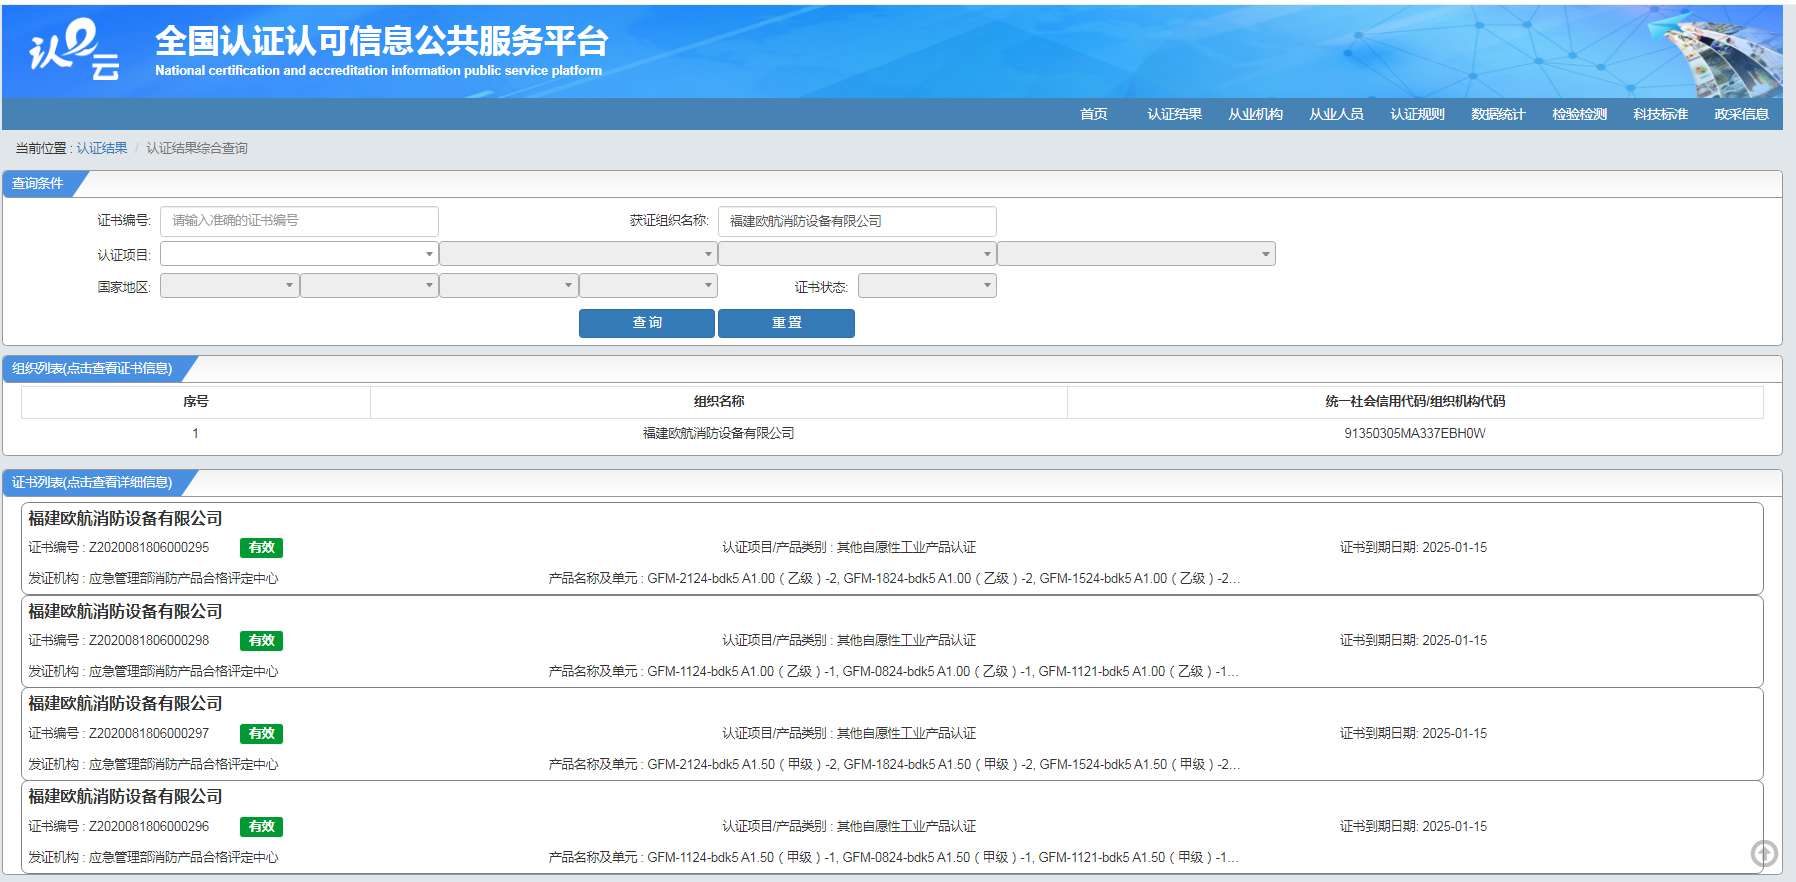Click the code 91350305MA337EBH0W

click(x=1415, y=433)
